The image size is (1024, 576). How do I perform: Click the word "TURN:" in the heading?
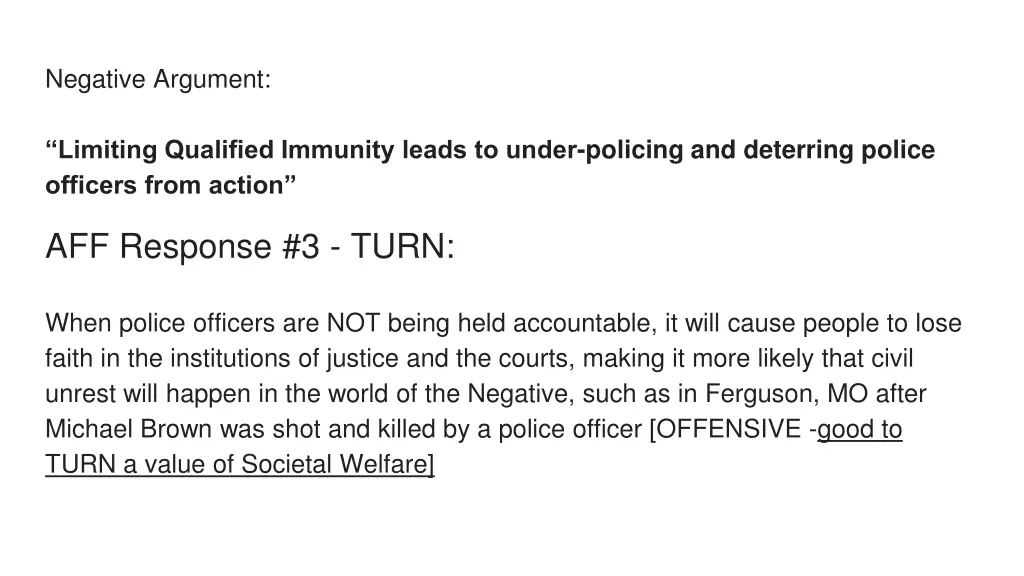[402, 247]
